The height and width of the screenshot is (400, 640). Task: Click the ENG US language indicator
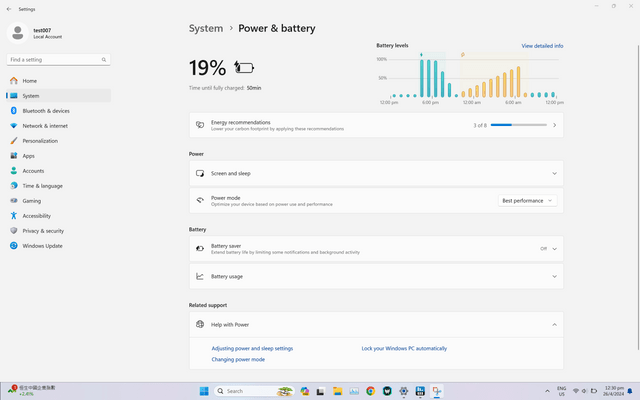562,391
